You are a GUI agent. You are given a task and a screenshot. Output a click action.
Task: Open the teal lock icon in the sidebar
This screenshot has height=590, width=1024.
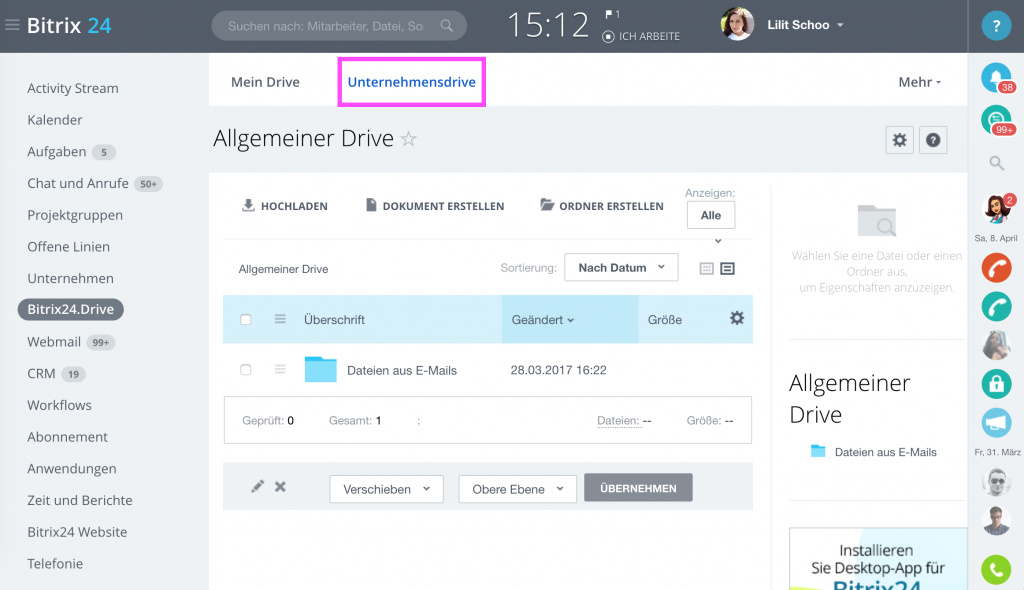(x=997, y=384)
